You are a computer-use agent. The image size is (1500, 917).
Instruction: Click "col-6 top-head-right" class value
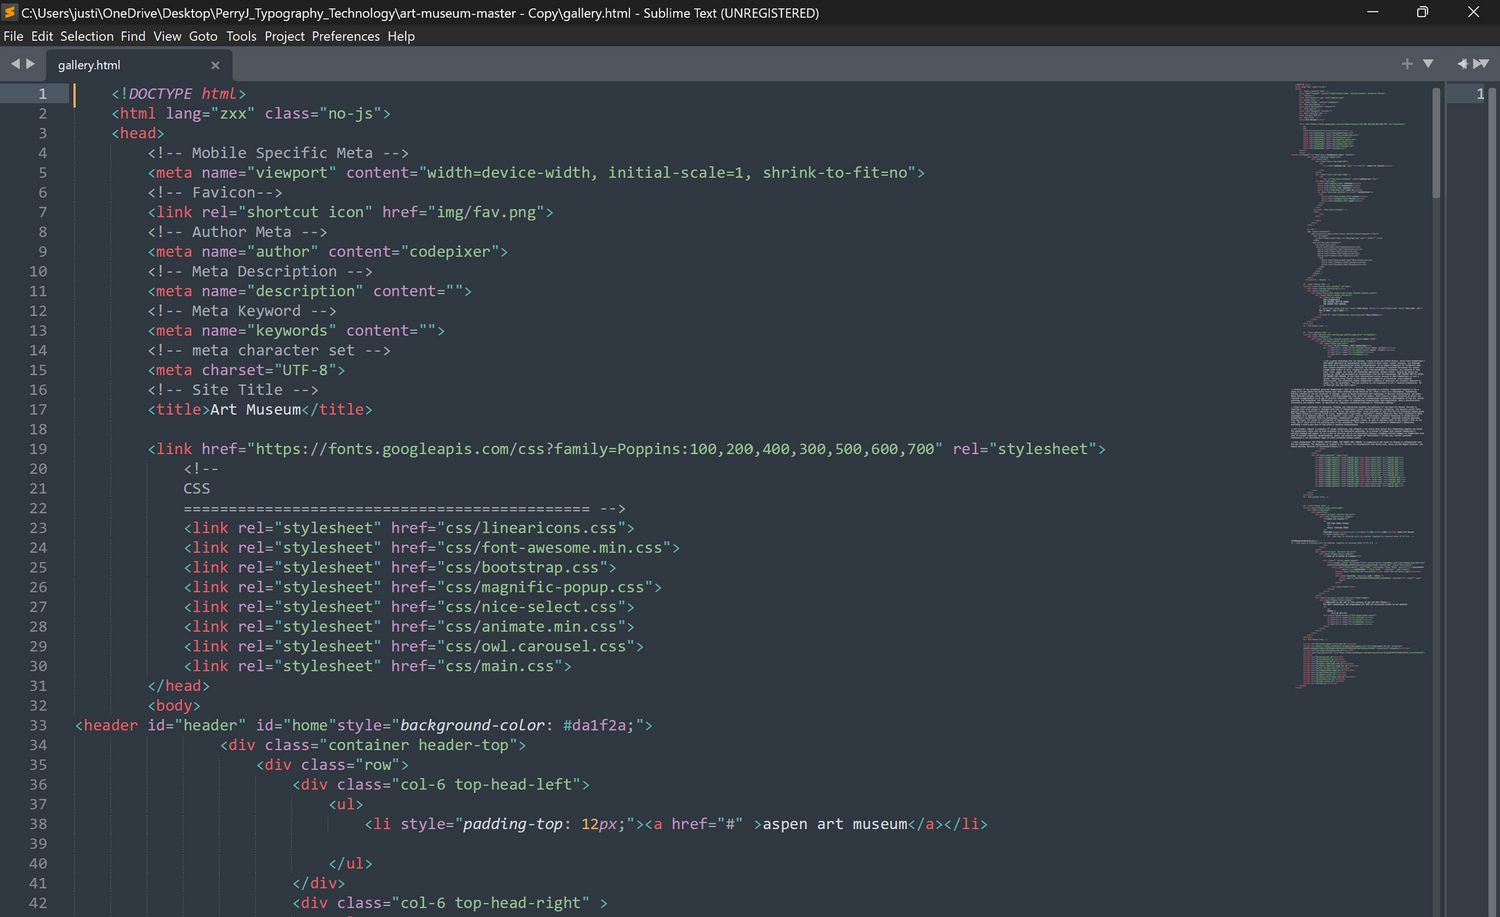tap(491, 903)
